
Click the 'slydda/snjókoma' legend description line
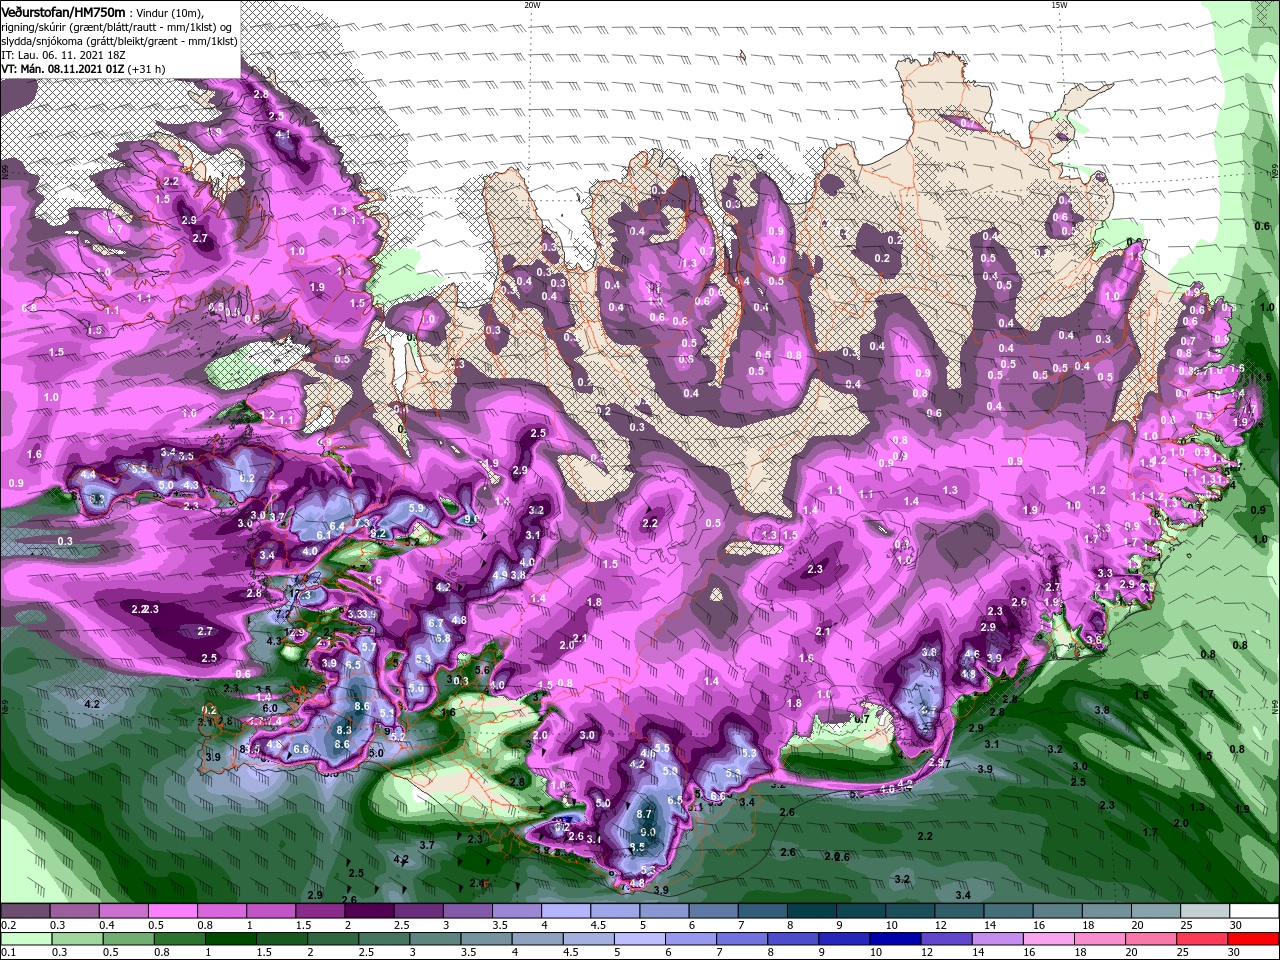(118, 40)
